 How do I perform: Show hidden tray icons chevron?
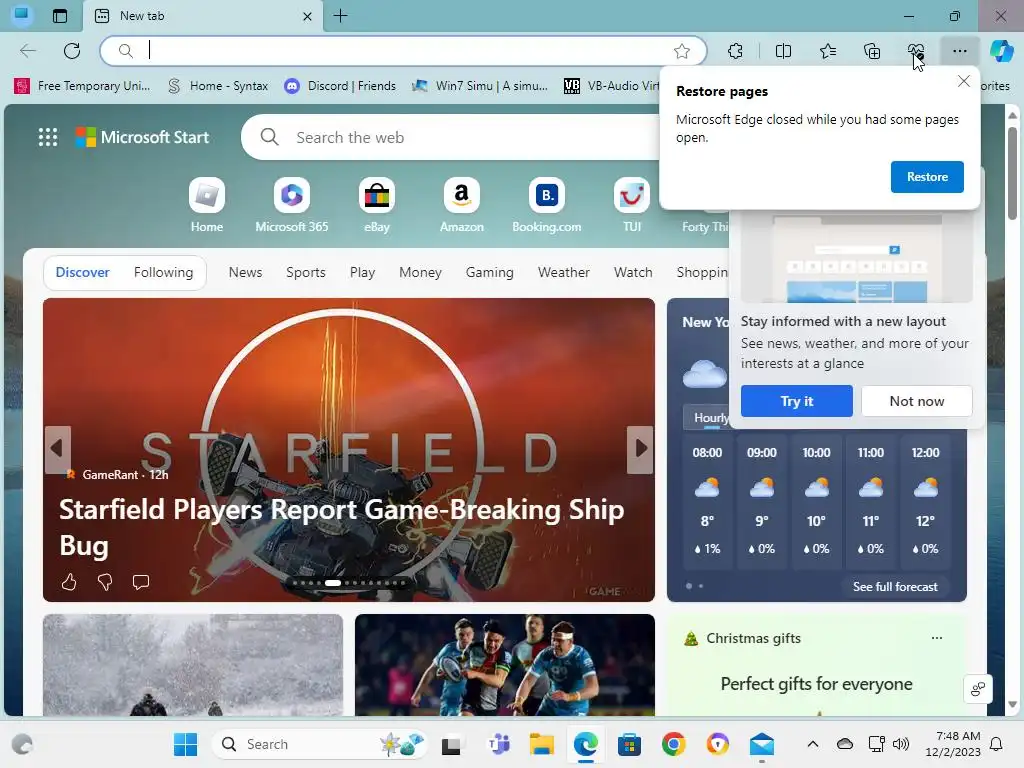point(812,744)
